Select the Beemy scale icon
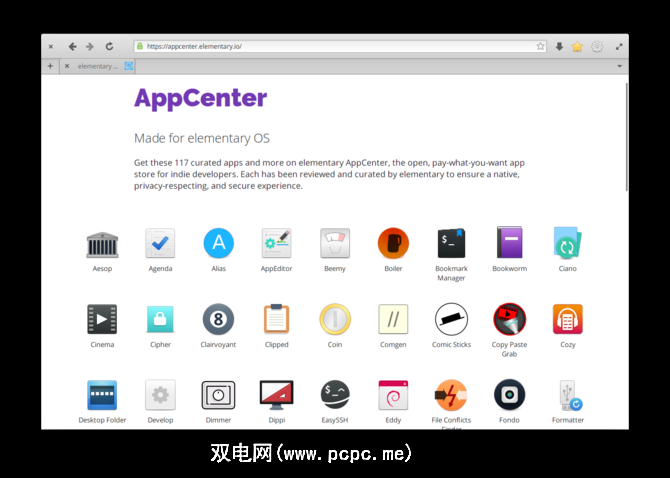This screenshot has width=670, height=478. pos(335,243)
